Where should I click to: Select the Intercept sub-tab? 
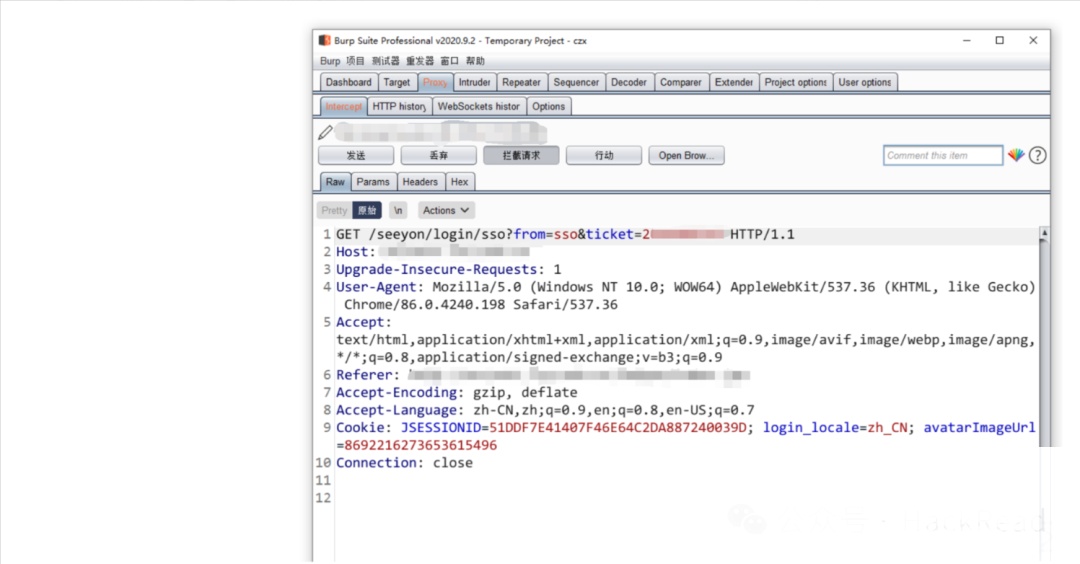(343, 106)
